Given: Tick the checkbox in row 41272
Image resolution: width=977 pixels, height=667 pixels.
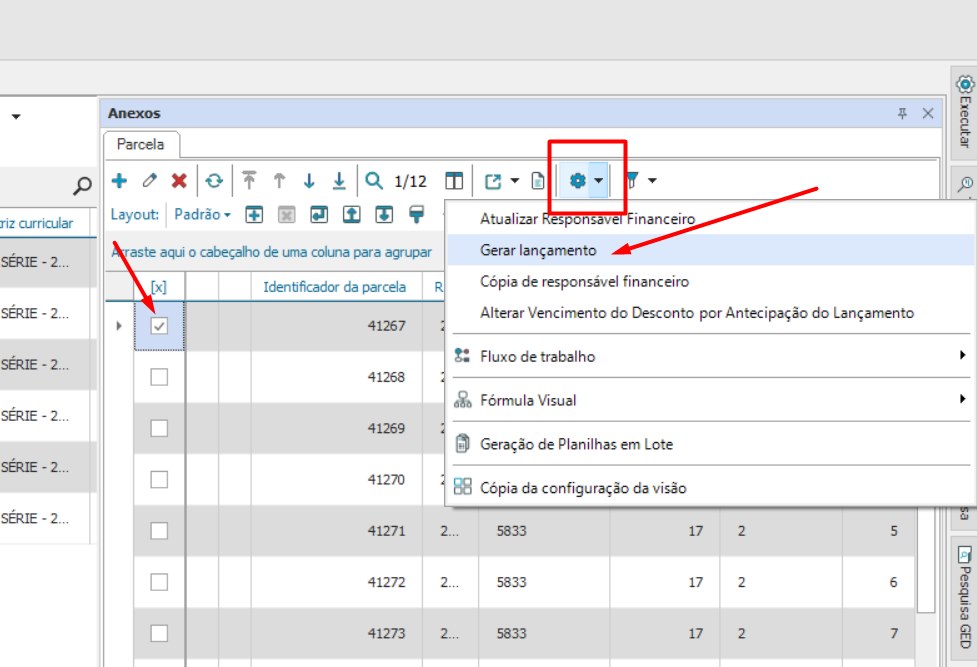Looking at the screenshot, I should (x=159, y=582).
